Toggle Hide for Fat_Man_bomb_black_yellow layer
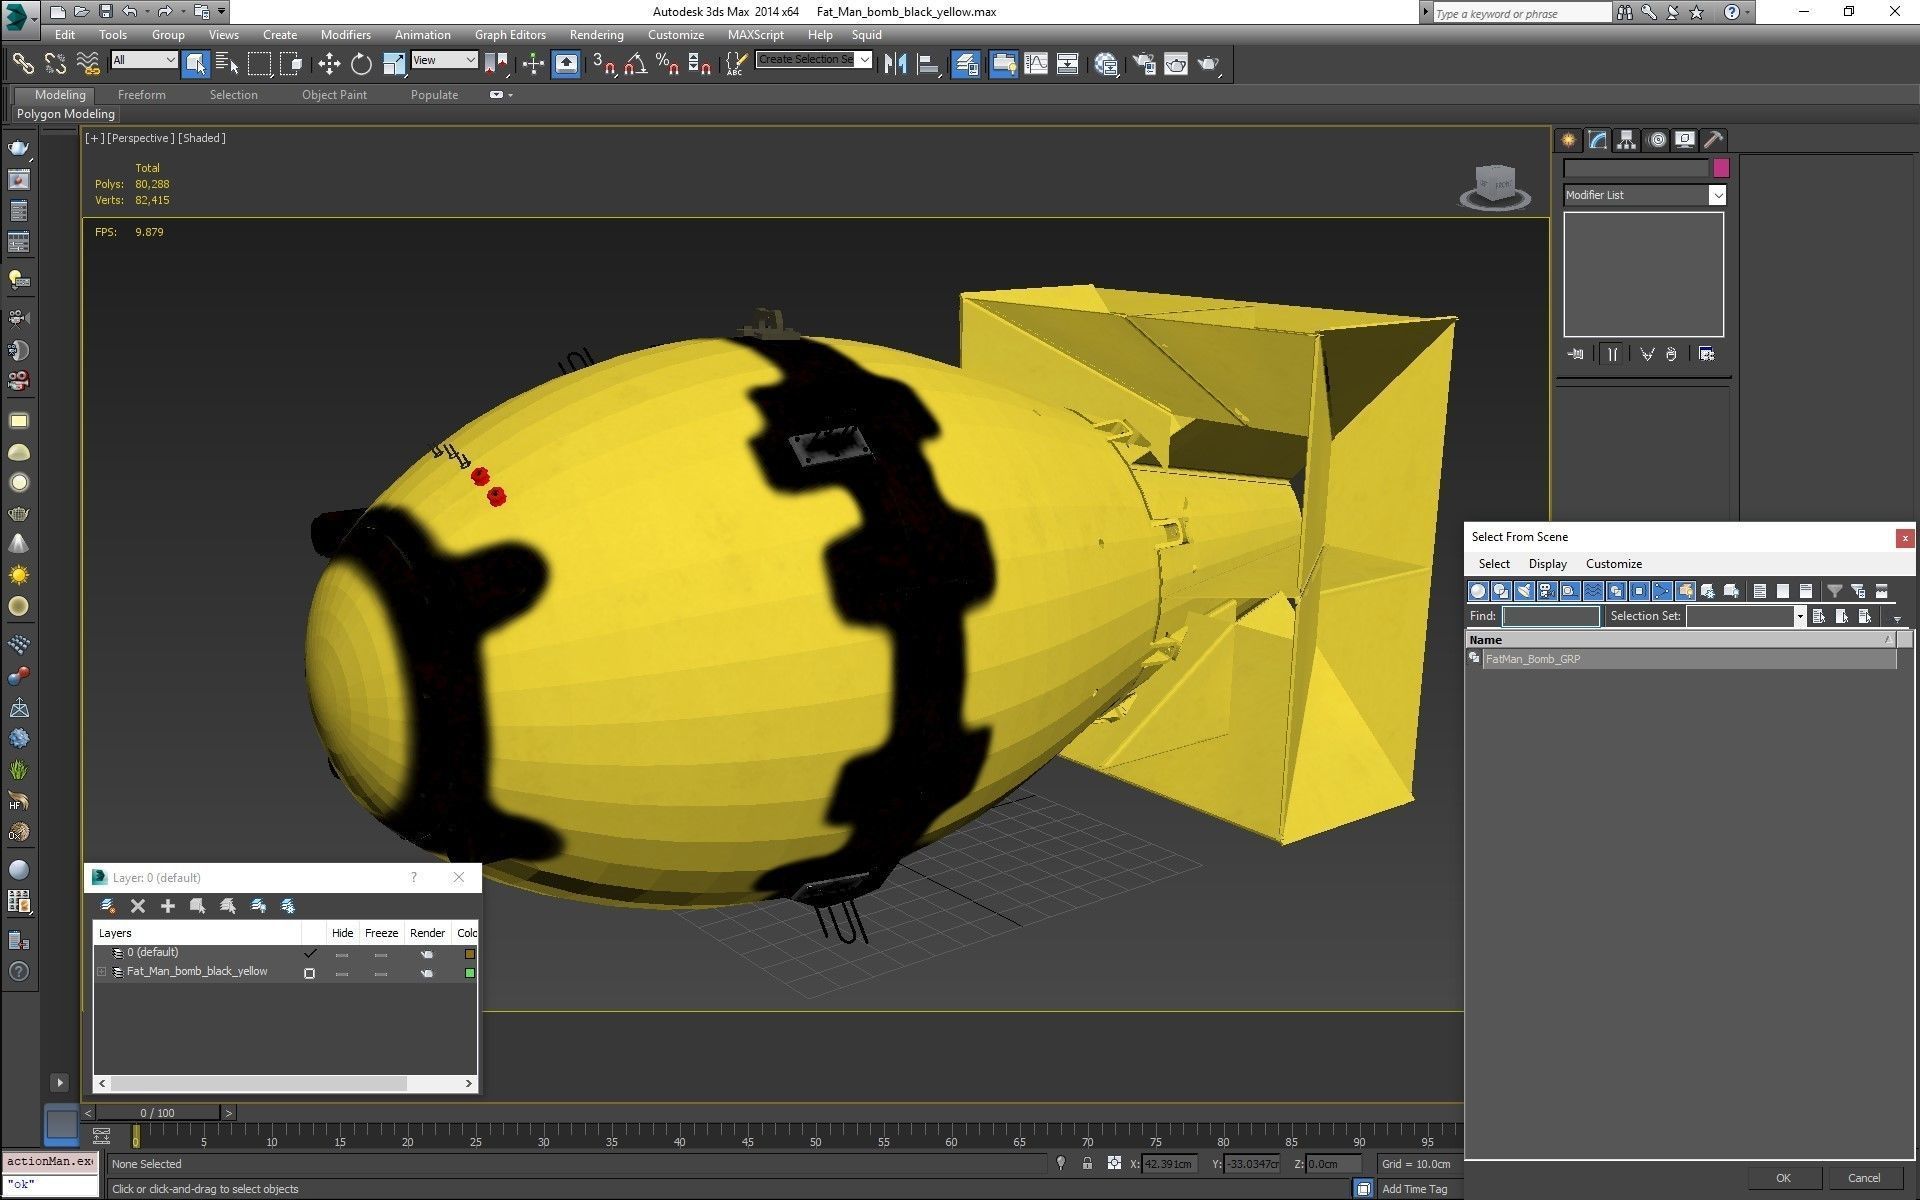Image resolution: width=1920 pixels, height=1200 pixels. click(x=342, y=973)
